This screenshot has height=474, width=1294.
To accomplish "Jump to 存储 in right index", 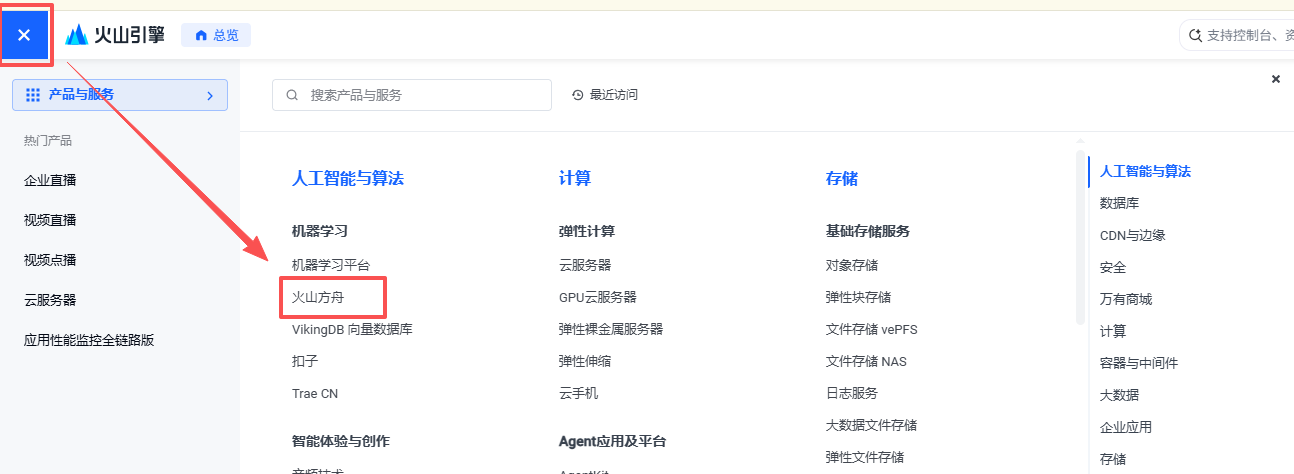I will pyautogui.click(x=1113, y=459).
